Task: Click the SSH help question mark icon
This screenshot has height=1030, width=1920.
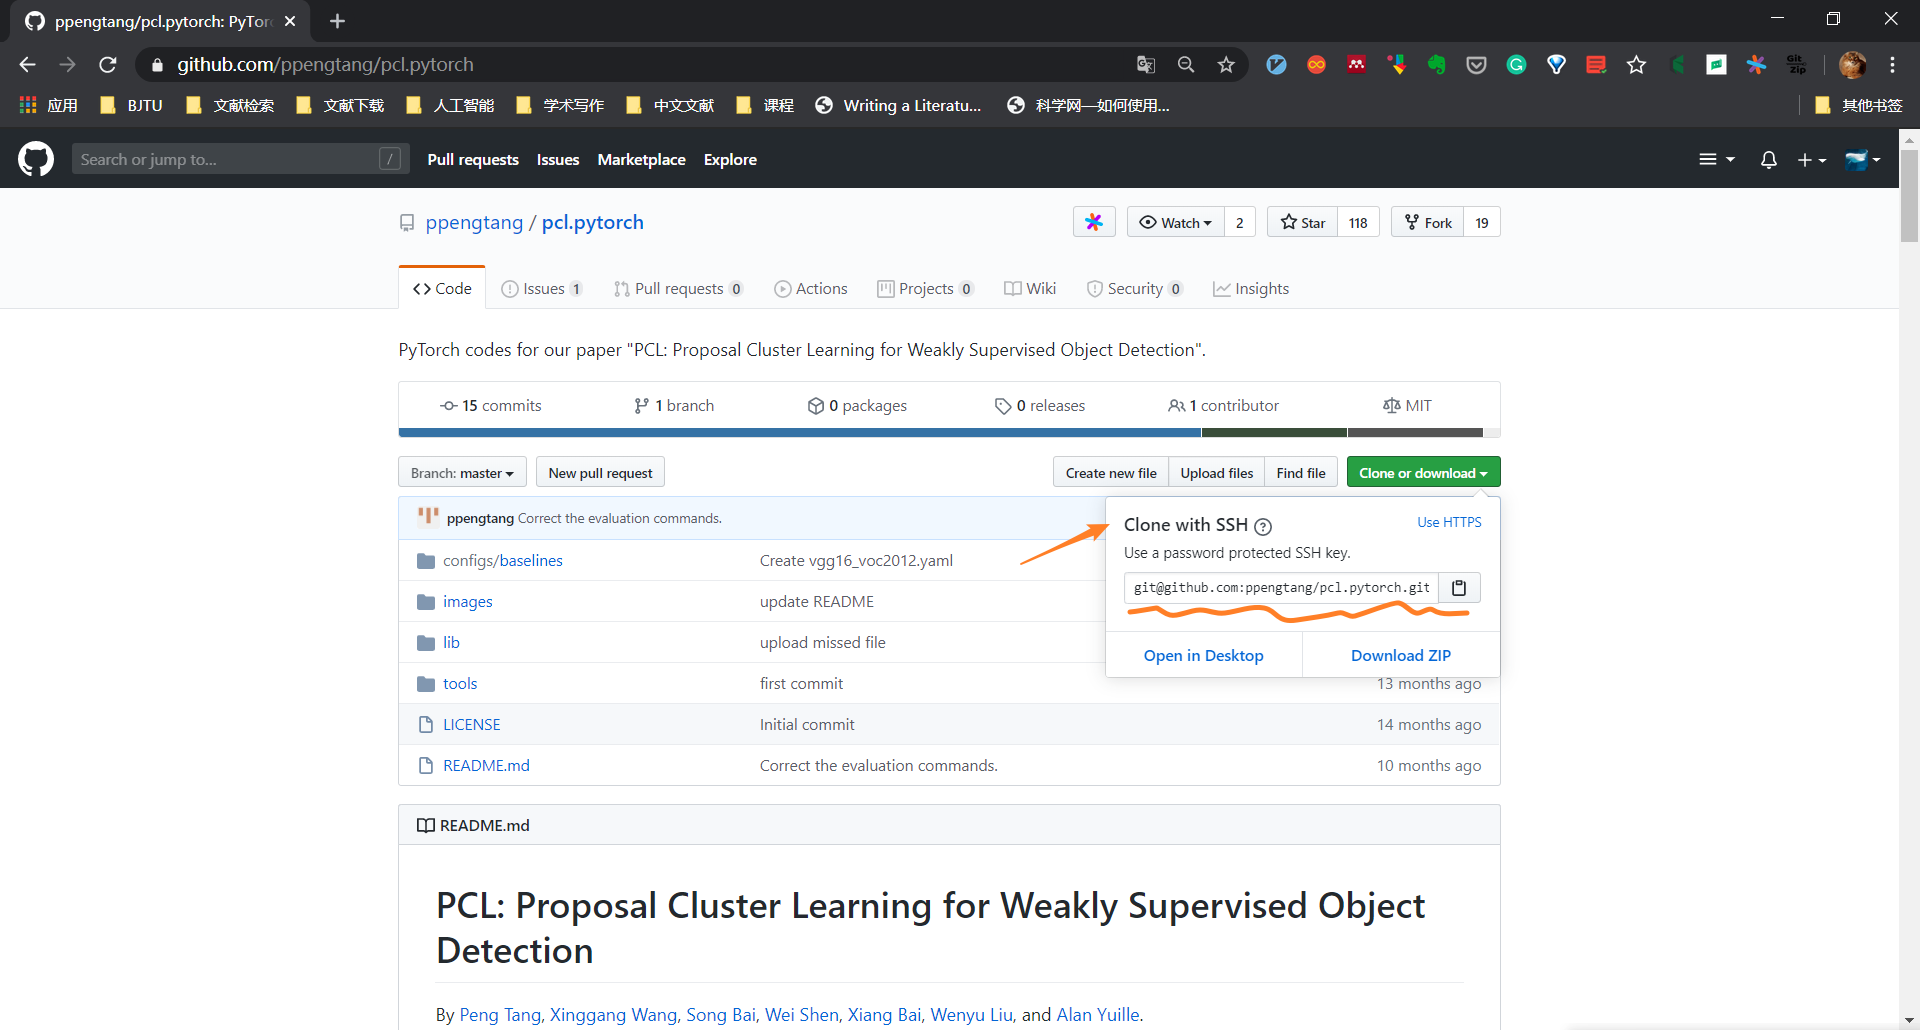Action: click(1263, 526)
